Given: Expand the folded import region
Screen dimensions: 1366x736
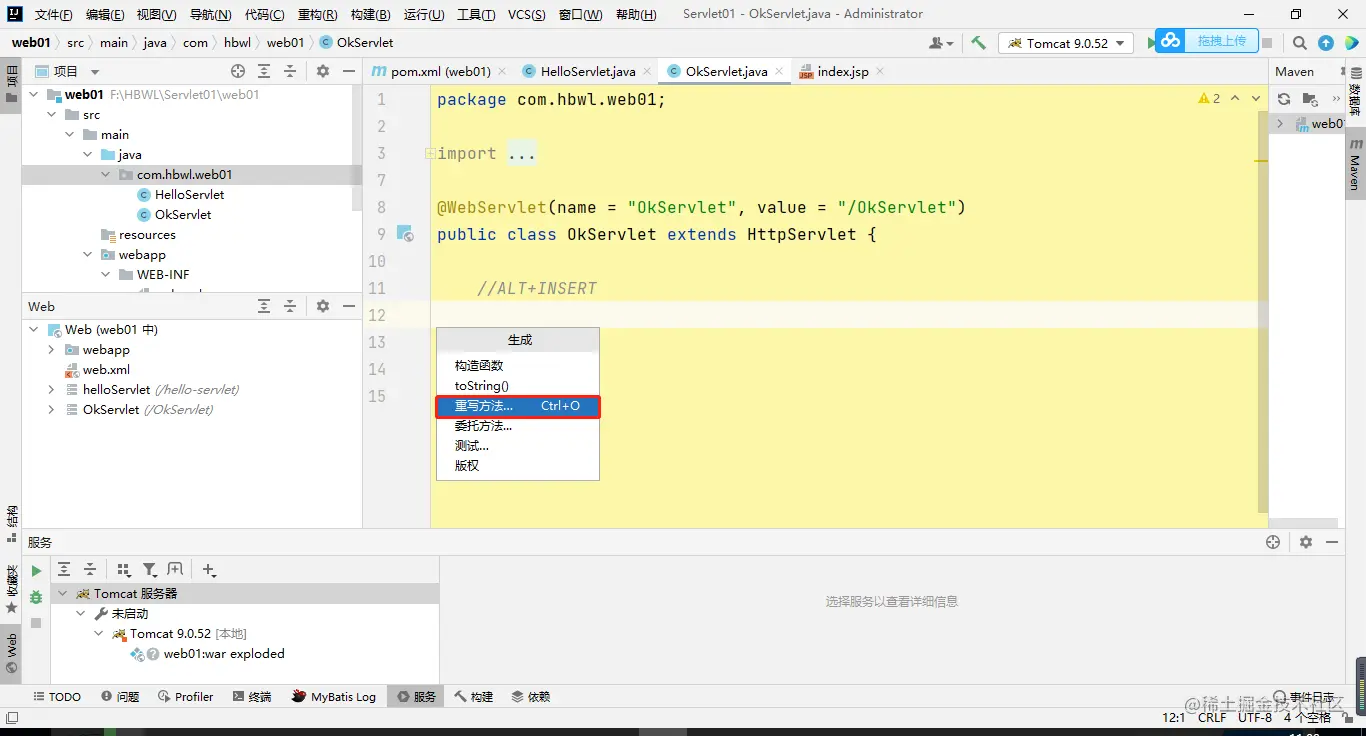Looking at the screenshot, I should coord(429,153).
